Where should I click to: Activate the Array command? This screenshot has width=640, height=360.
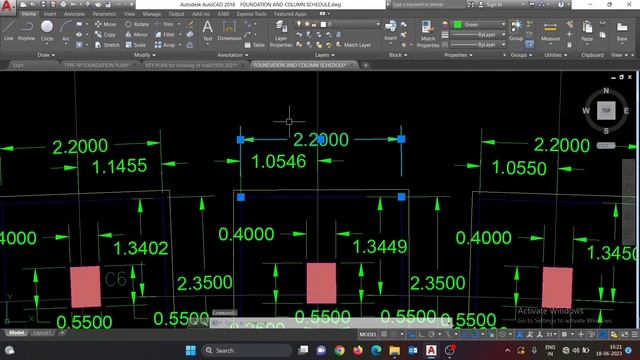point(165,45)
